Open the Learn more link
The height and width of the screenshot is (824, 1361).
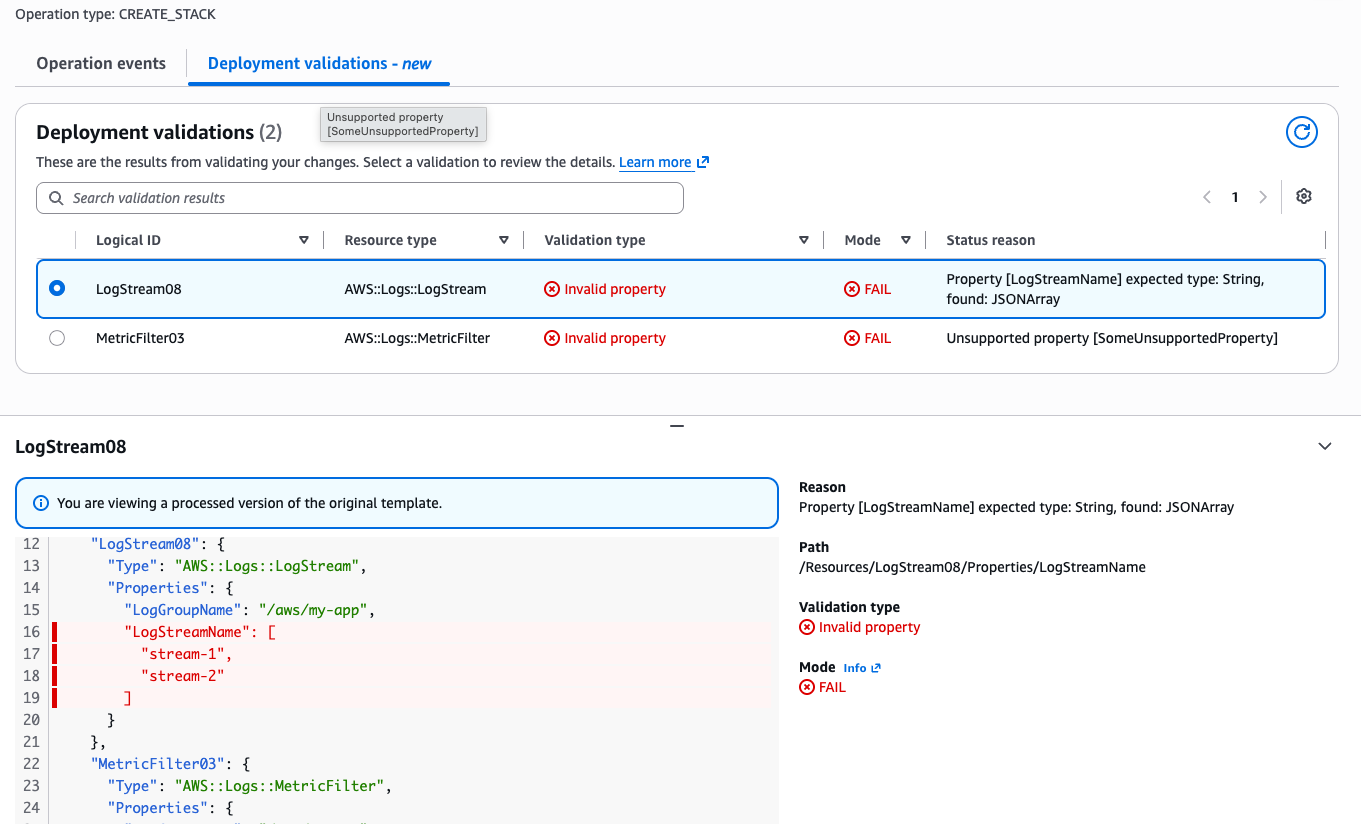(655, 162)
